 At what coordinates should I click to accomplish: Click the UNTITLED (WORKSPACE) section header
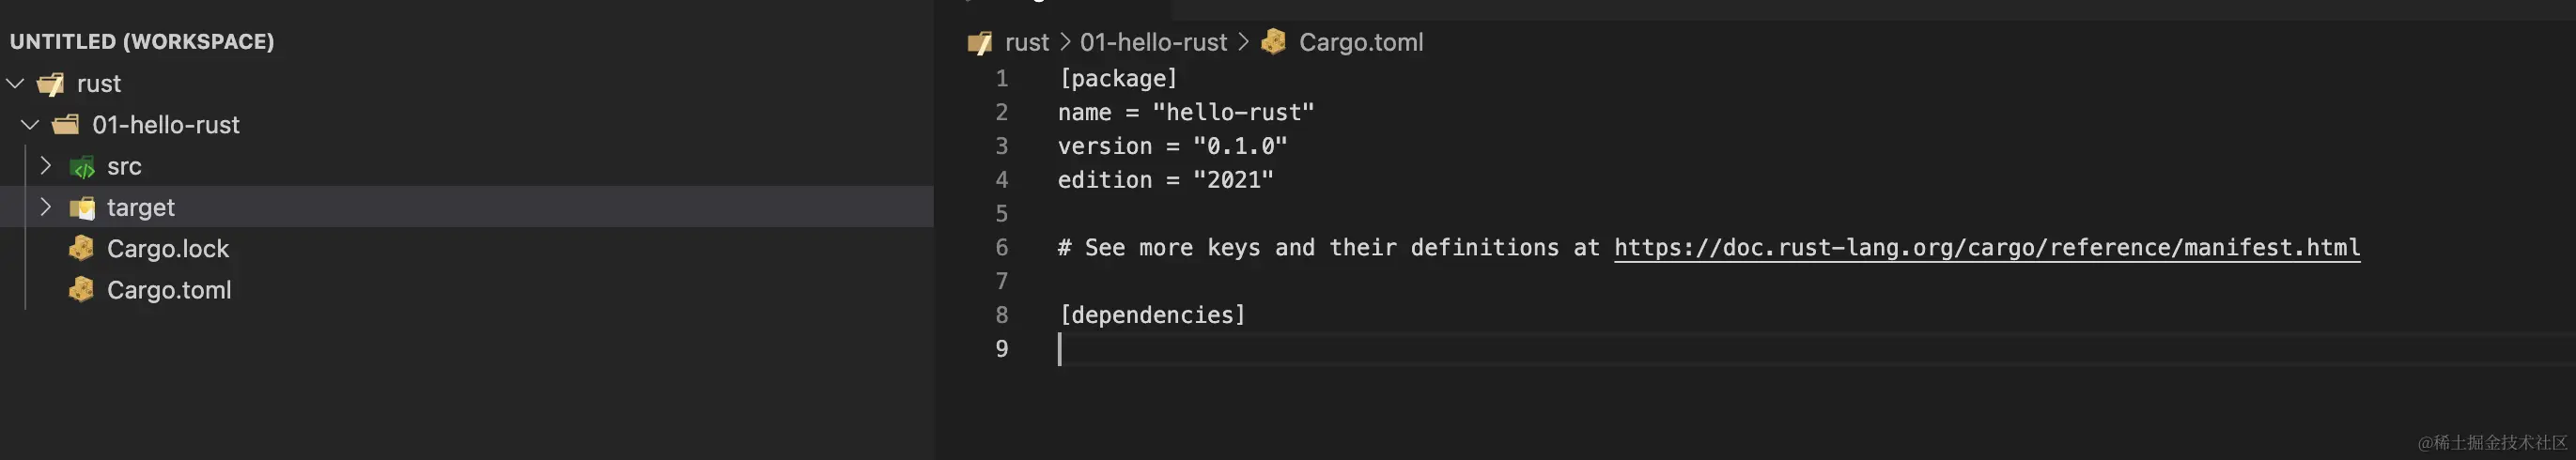tap(141, 41)
